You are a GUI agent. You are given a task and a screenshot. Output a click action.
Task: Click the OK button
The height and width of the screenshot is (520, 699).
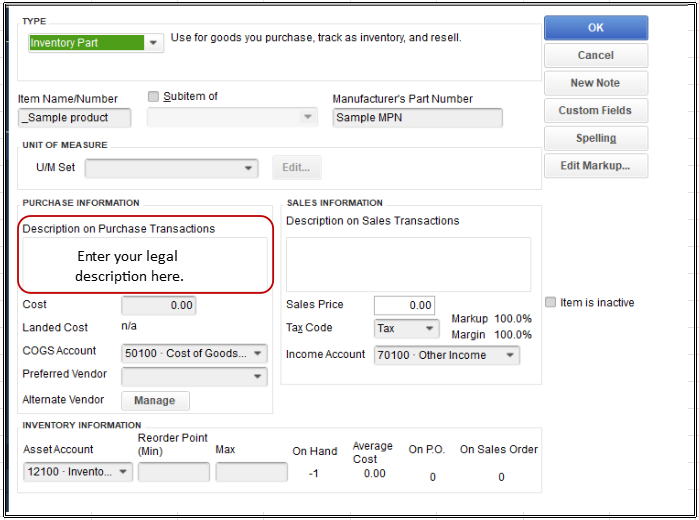[596, 28]
